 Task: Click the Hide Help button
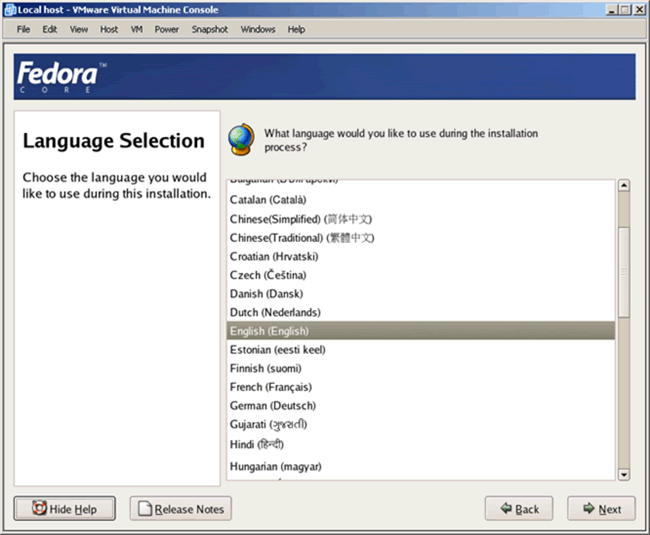(x=64, y=509)
